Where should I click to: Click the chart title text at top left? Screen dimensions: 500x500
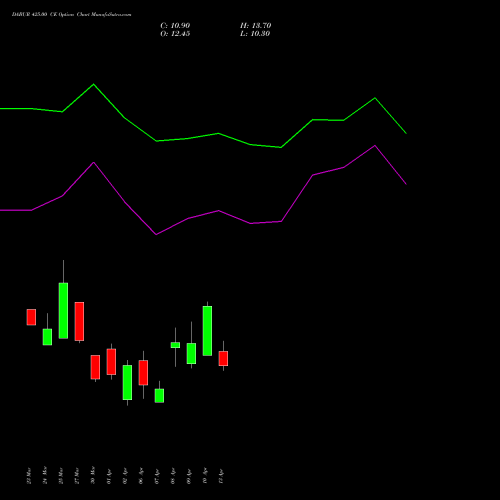[72, 14]
